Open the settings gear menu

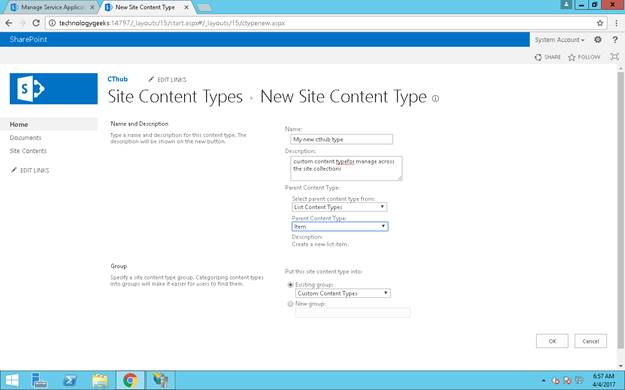coord(597,39)
